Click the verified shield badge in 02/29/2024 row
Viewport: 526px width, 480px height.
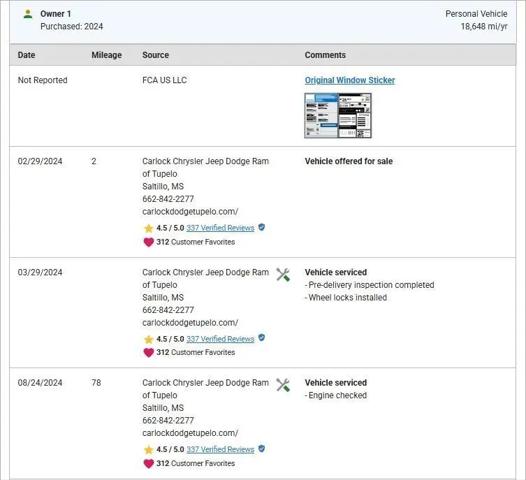[x=262, y=227]
